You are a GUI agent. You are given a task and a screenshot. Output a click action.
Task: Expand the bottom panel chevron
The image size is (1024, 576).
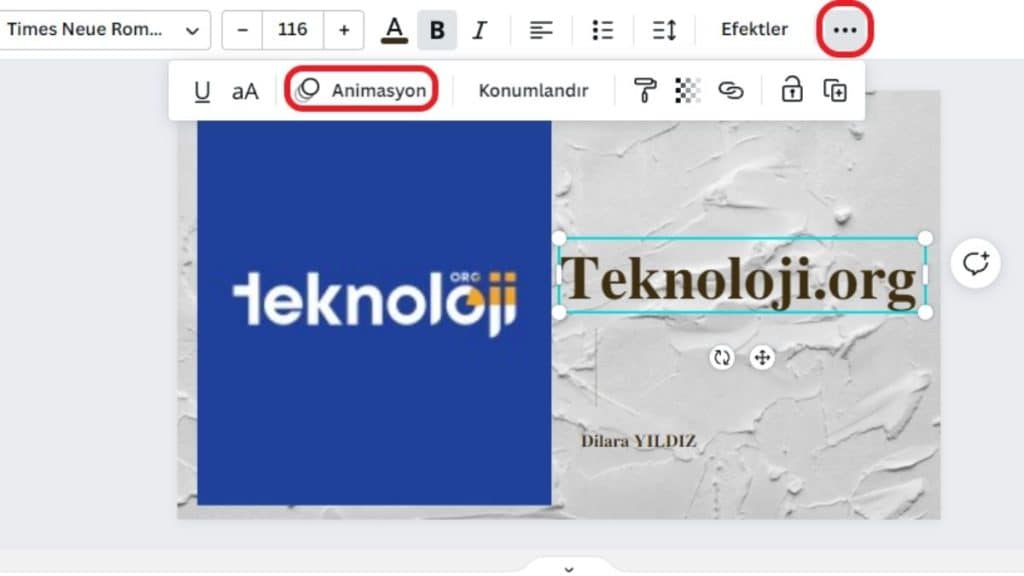[x=569, y=569]
